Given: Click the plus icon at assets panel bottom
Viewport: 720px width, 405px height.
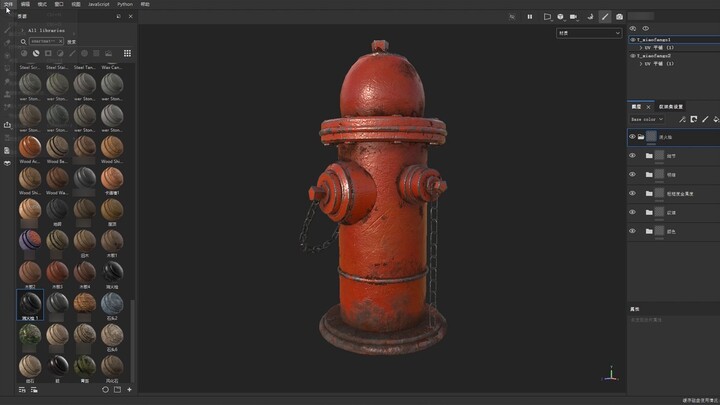Looking at the screenshot, I should pos(130,389).
